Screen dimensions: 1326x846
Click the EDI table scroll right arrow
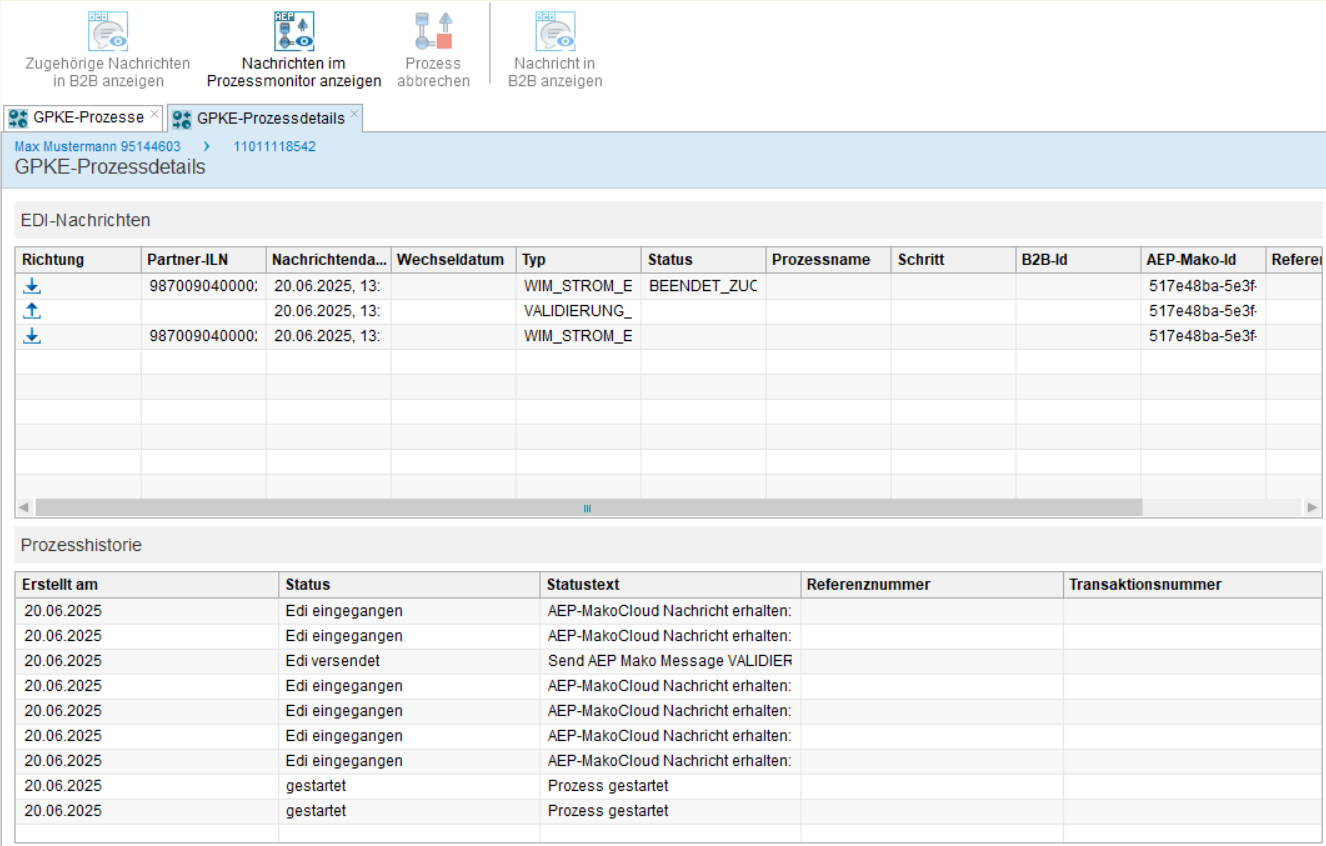point(1313,508)
